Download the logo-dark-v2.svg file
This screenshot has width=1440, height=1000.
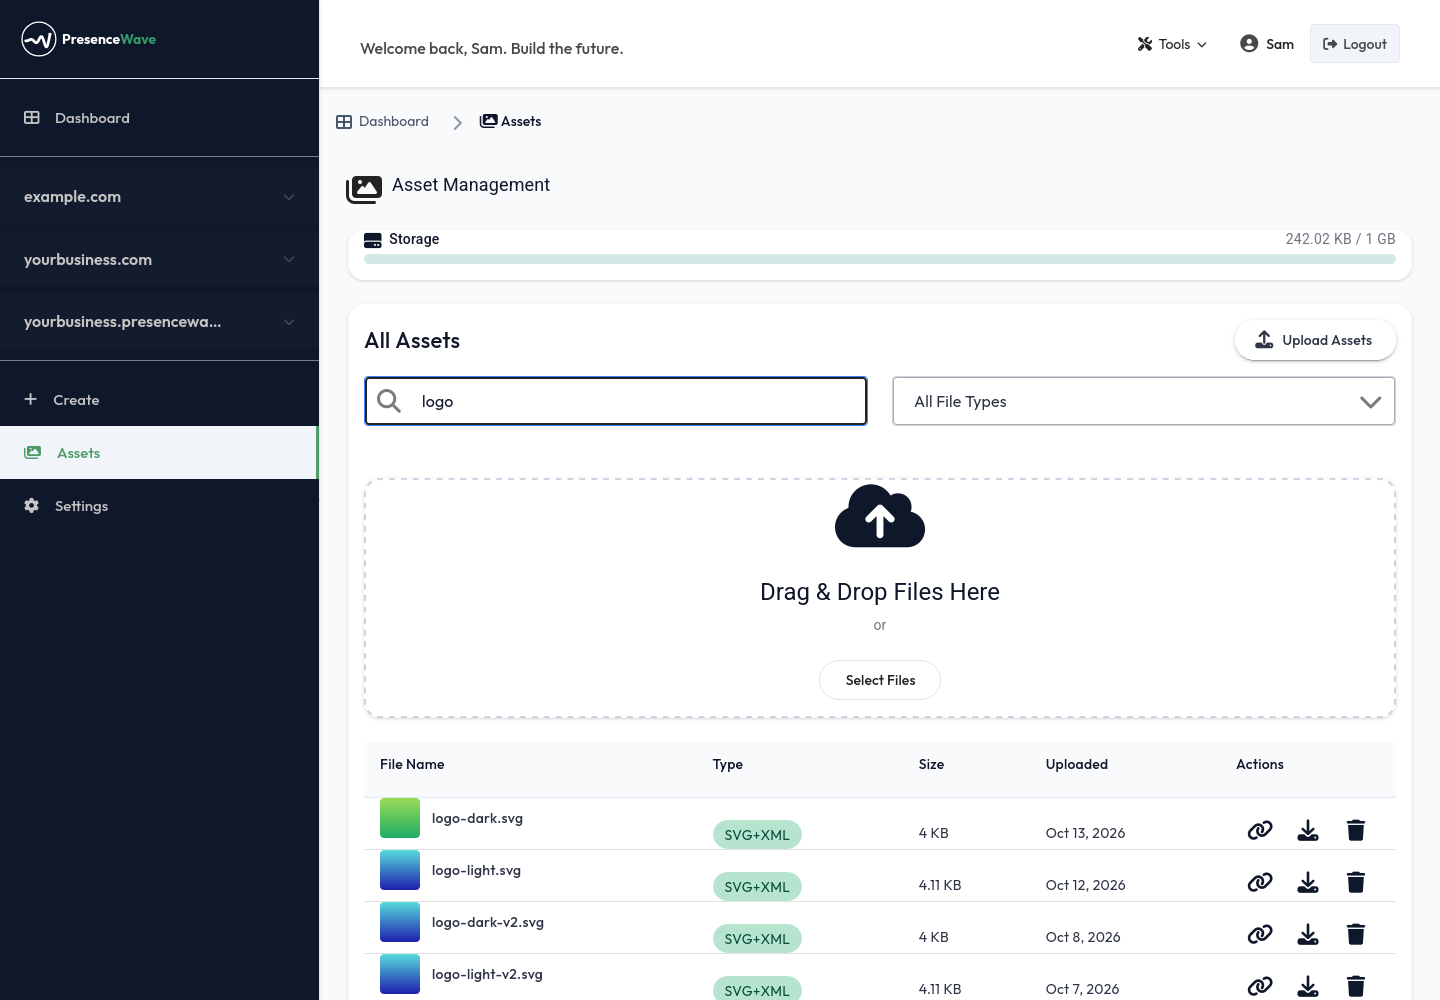click(x=1308, y=934)
